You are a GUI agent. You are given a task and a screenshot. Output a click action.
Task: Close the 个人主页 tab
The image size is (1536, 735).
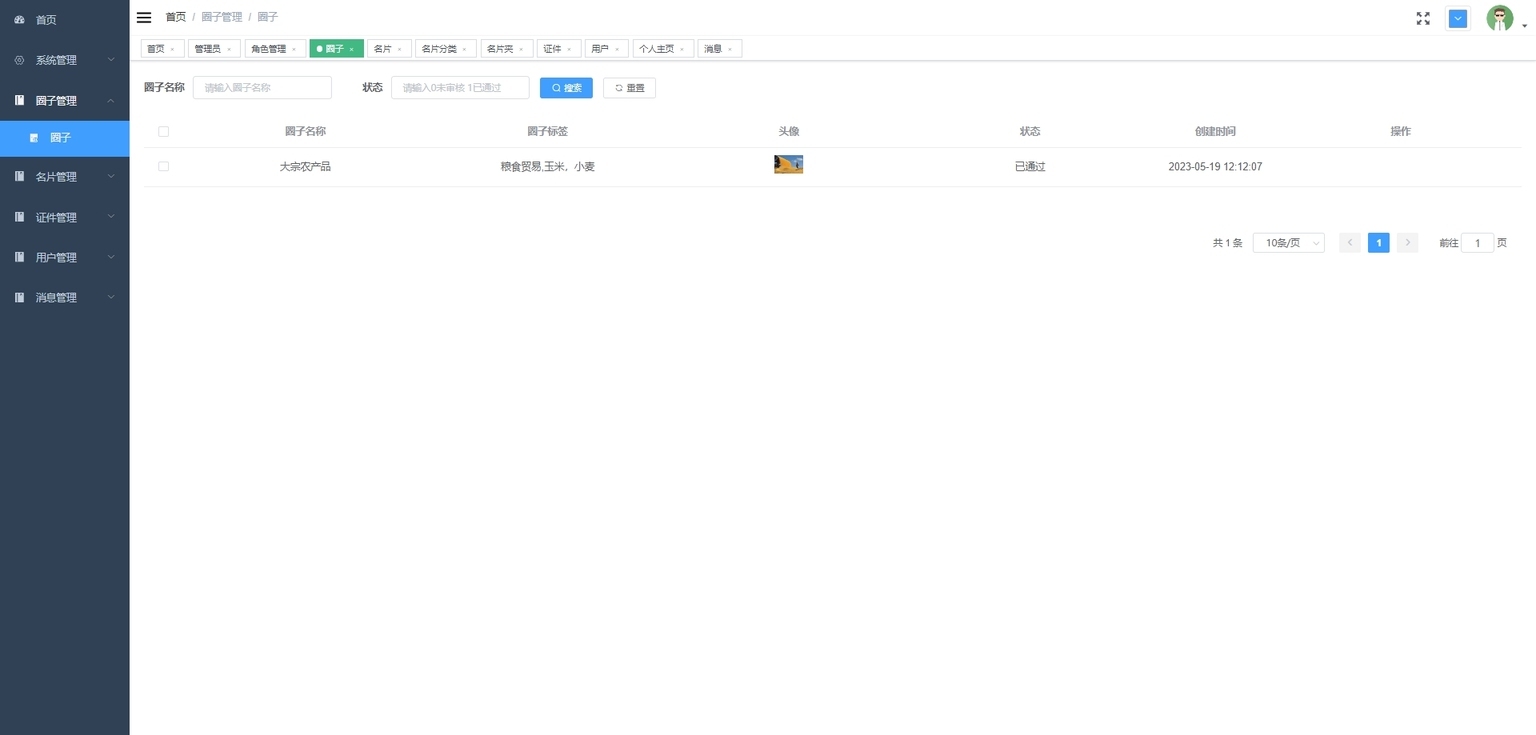tap(682, 49)
